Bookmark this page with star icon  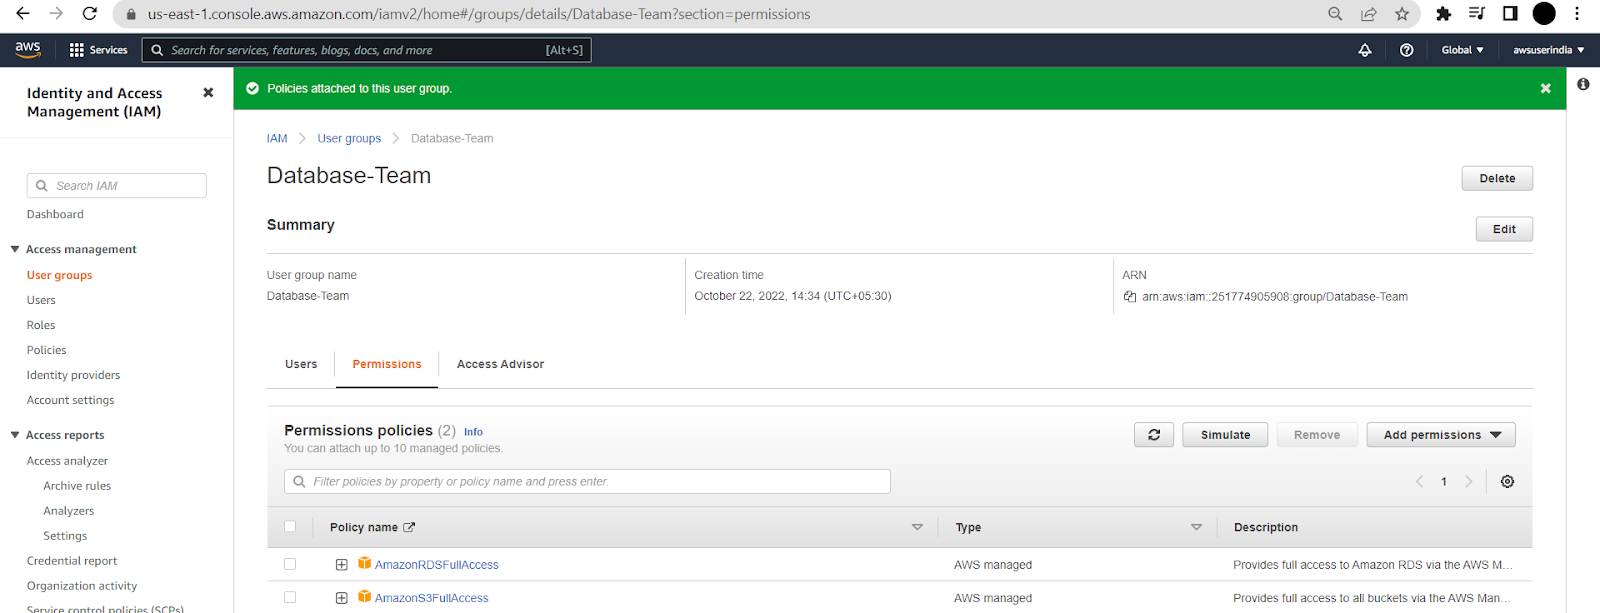[x=1402, y=14]
